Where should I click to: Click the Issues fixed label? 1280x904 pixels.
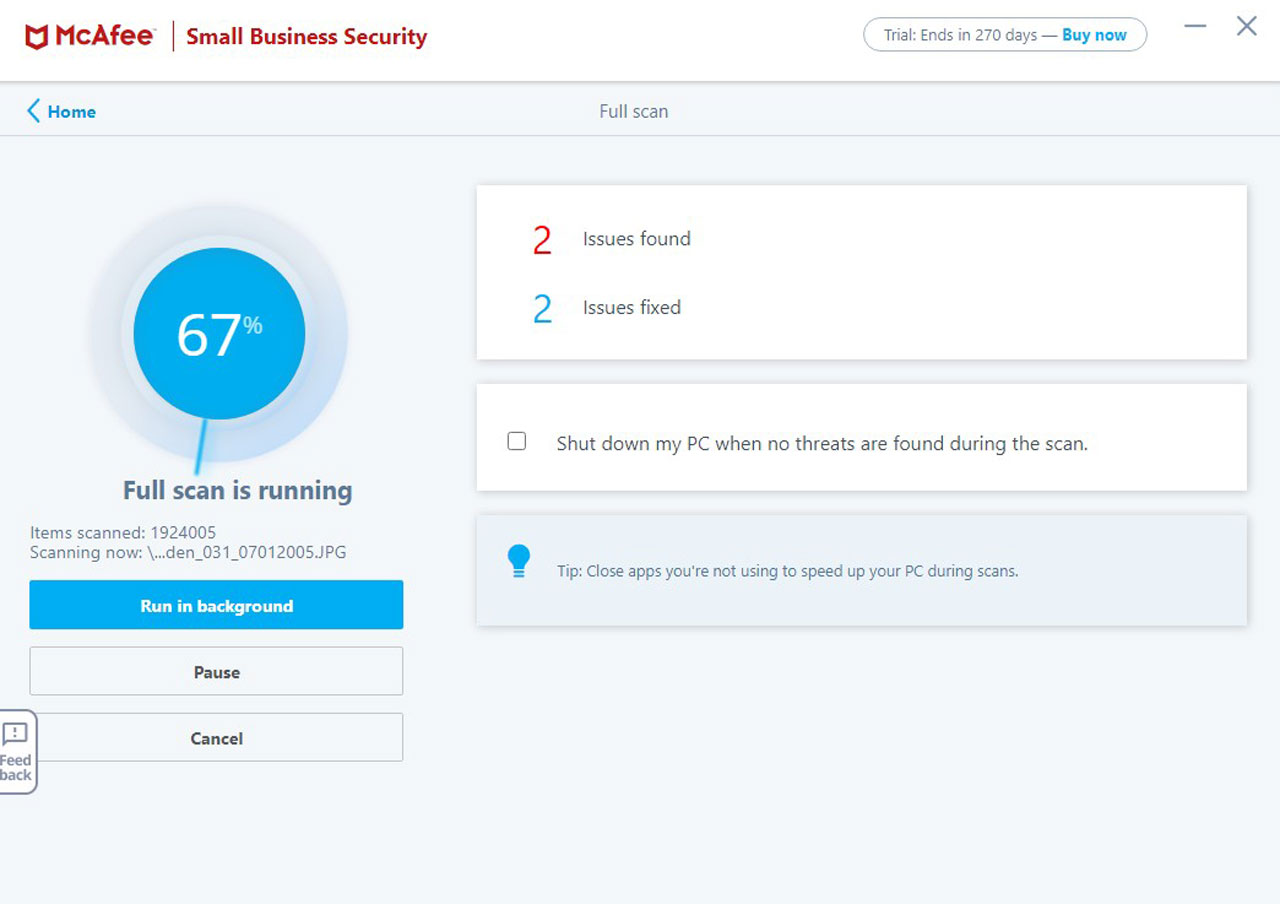(x=631, y=308)
